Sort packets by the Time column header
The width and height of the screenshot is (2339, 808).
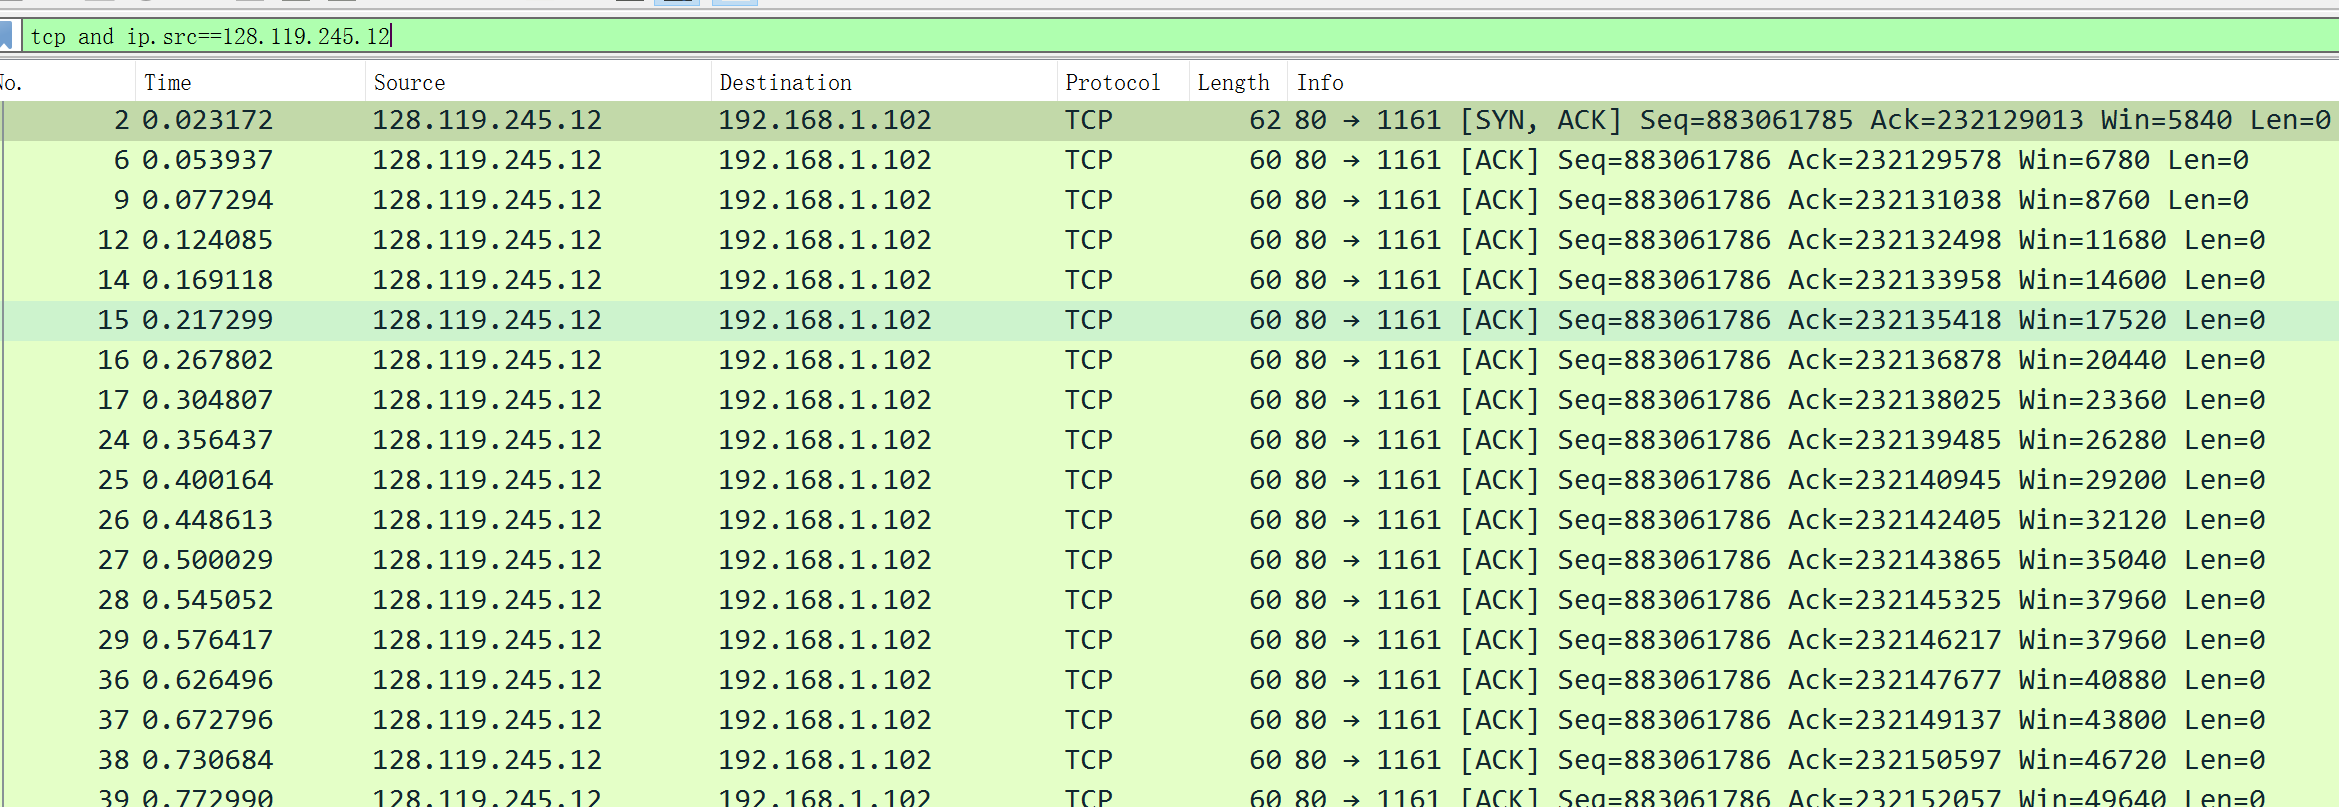(168, 83)
